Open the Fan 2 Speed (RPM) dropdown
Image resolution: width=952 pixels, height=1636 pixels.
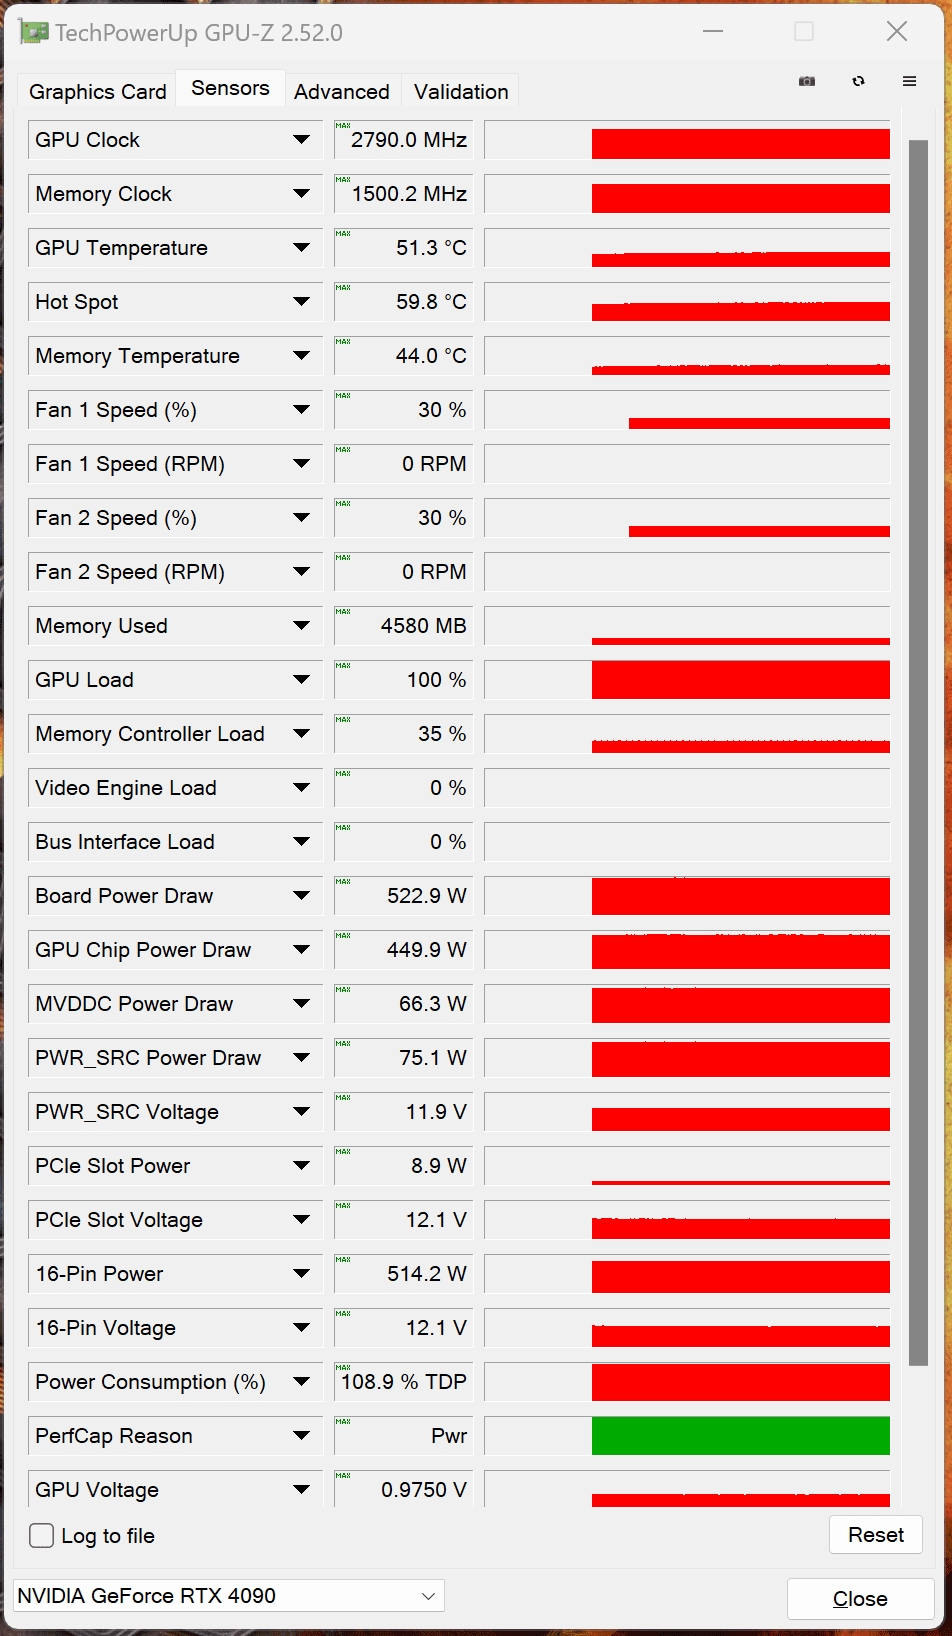301,572
